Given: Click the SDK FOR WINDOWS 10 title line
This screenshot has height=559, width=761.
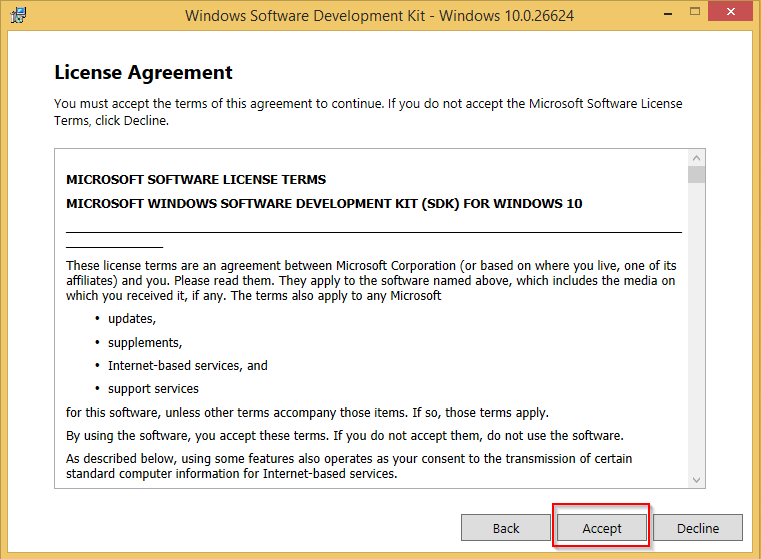Looking at the screenshot, I should click(324, 203).
